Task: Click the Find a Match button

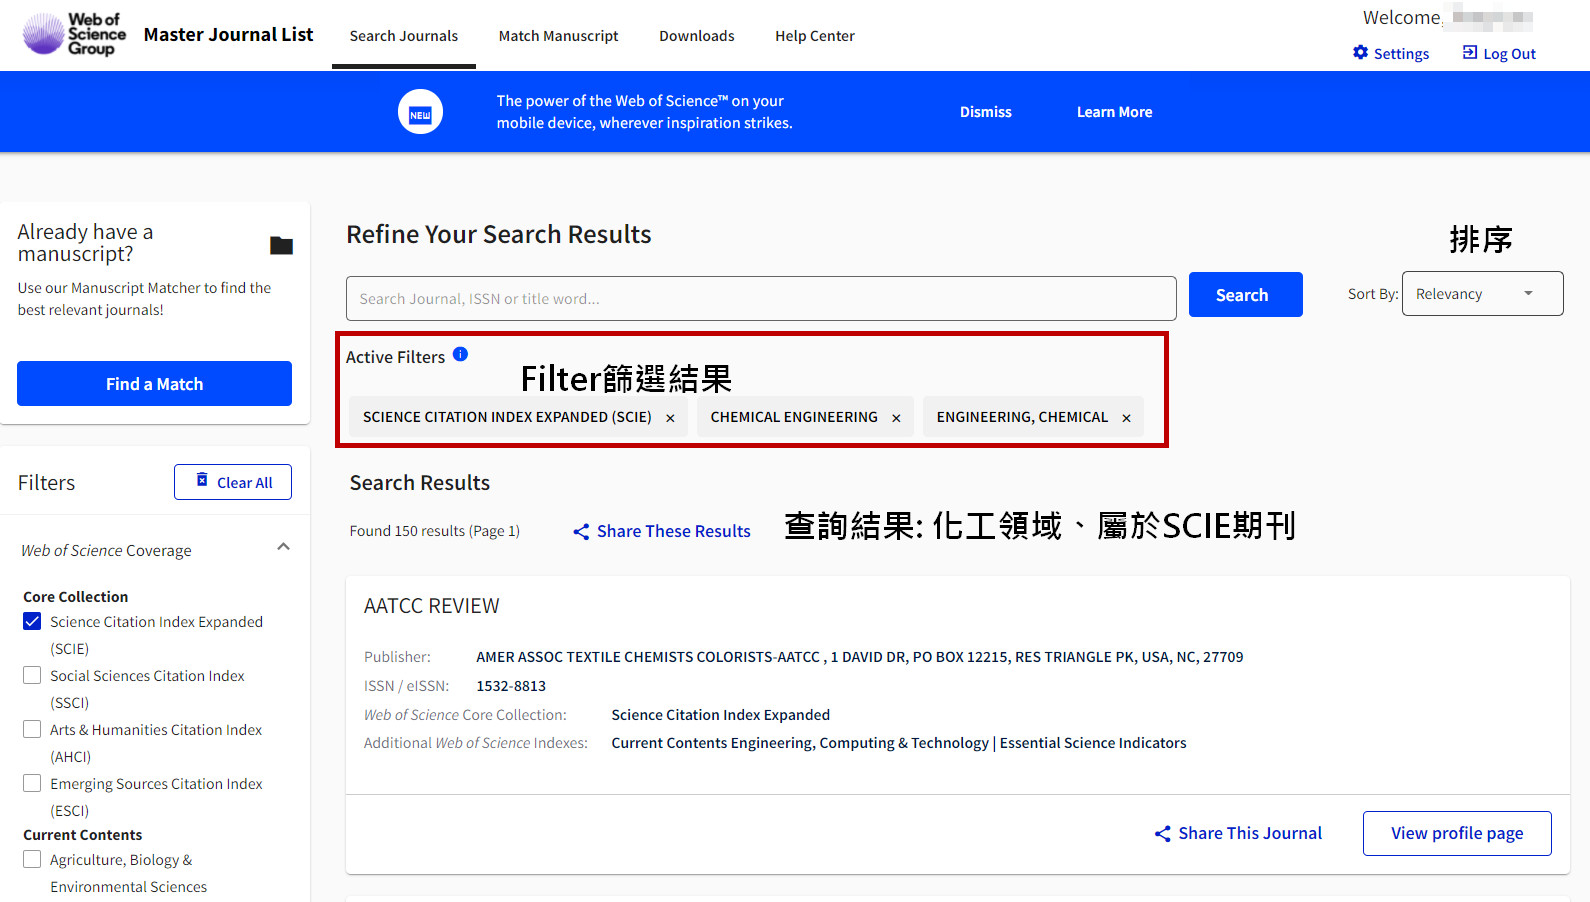Action: tap(154, 383)
